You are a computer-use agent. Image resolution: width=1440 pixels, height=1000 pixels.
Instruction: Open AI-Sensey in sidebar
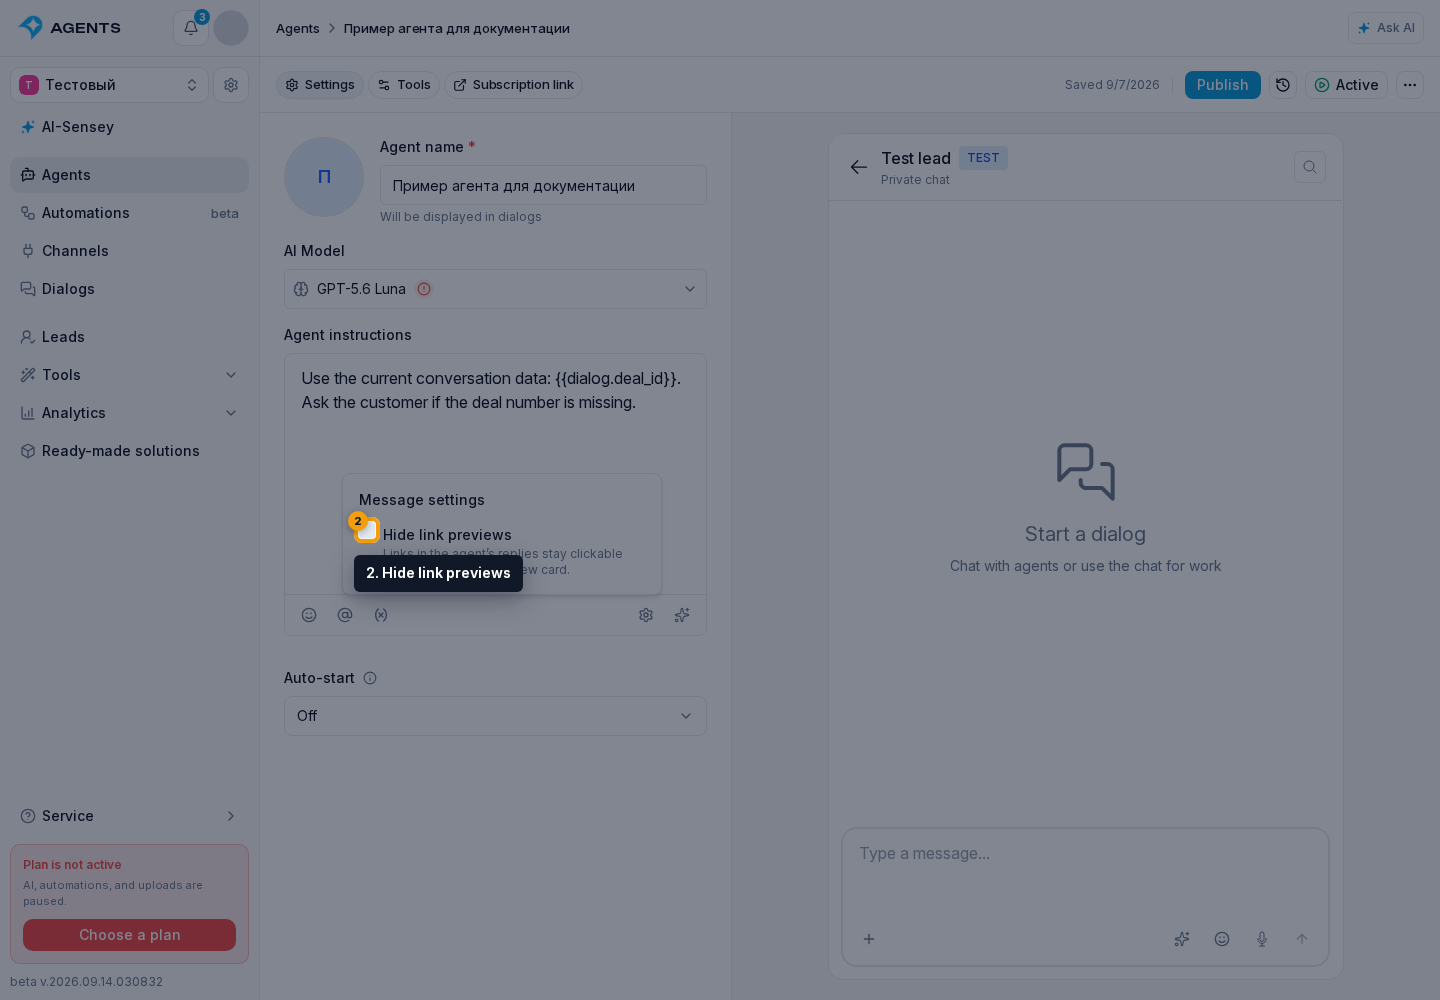[129, 127]
